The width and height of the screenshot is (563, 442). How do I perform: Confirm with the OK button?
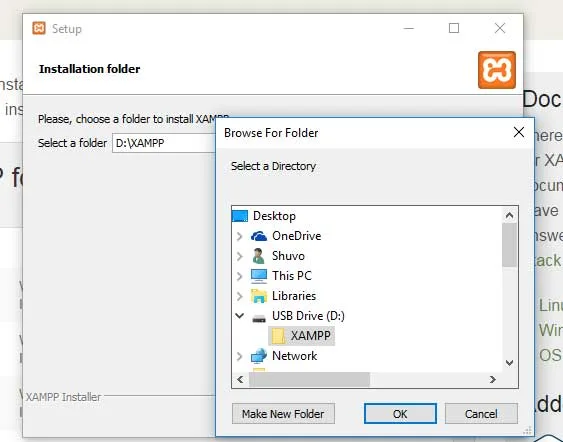400,414
